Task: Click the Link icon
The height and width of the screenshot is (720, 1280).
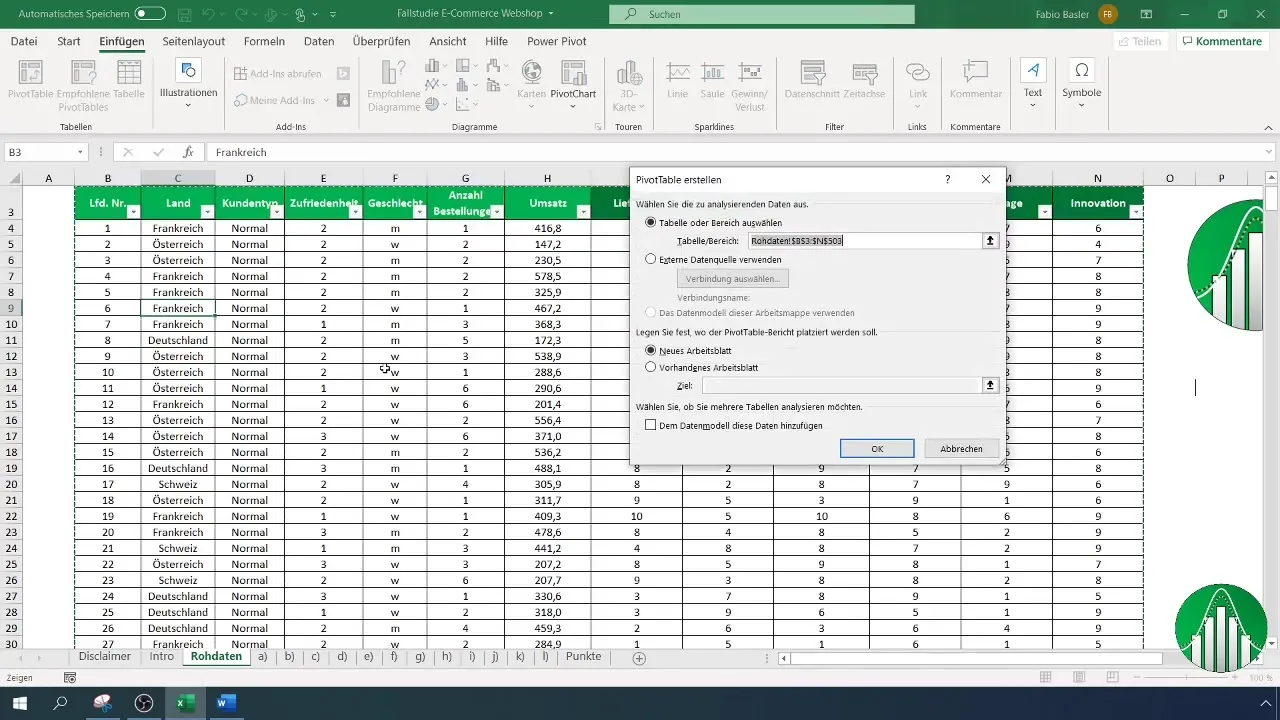Action: (917, 86)
